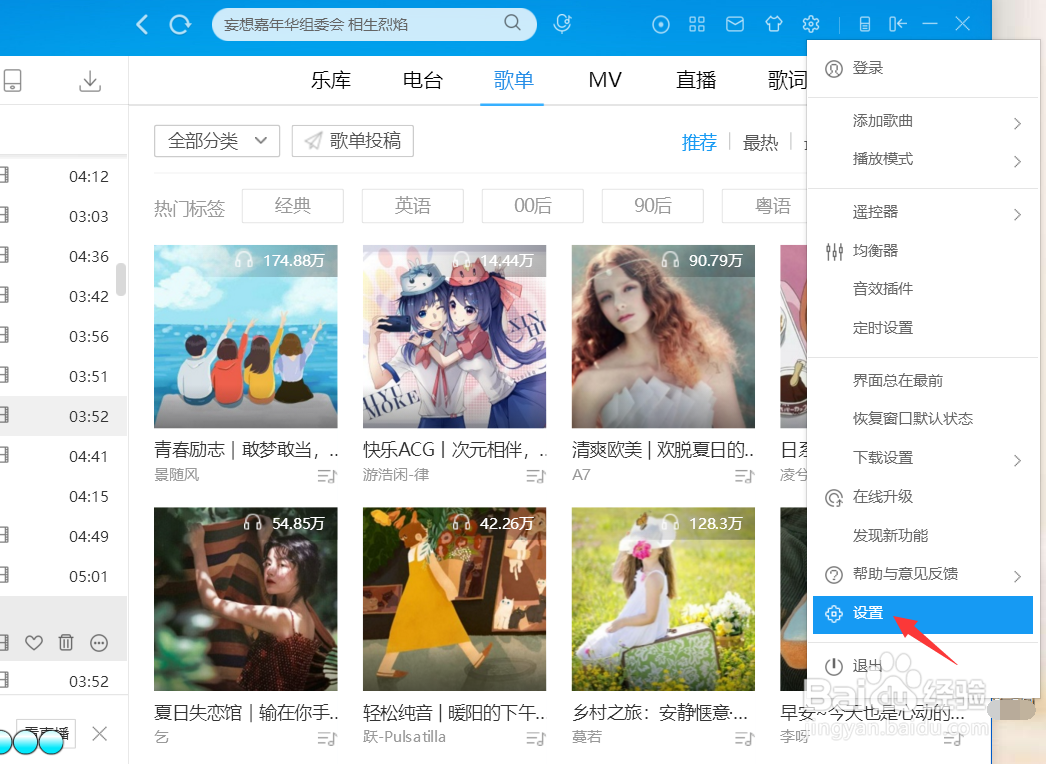Expand the 全部分类 category dropdown

216,141
